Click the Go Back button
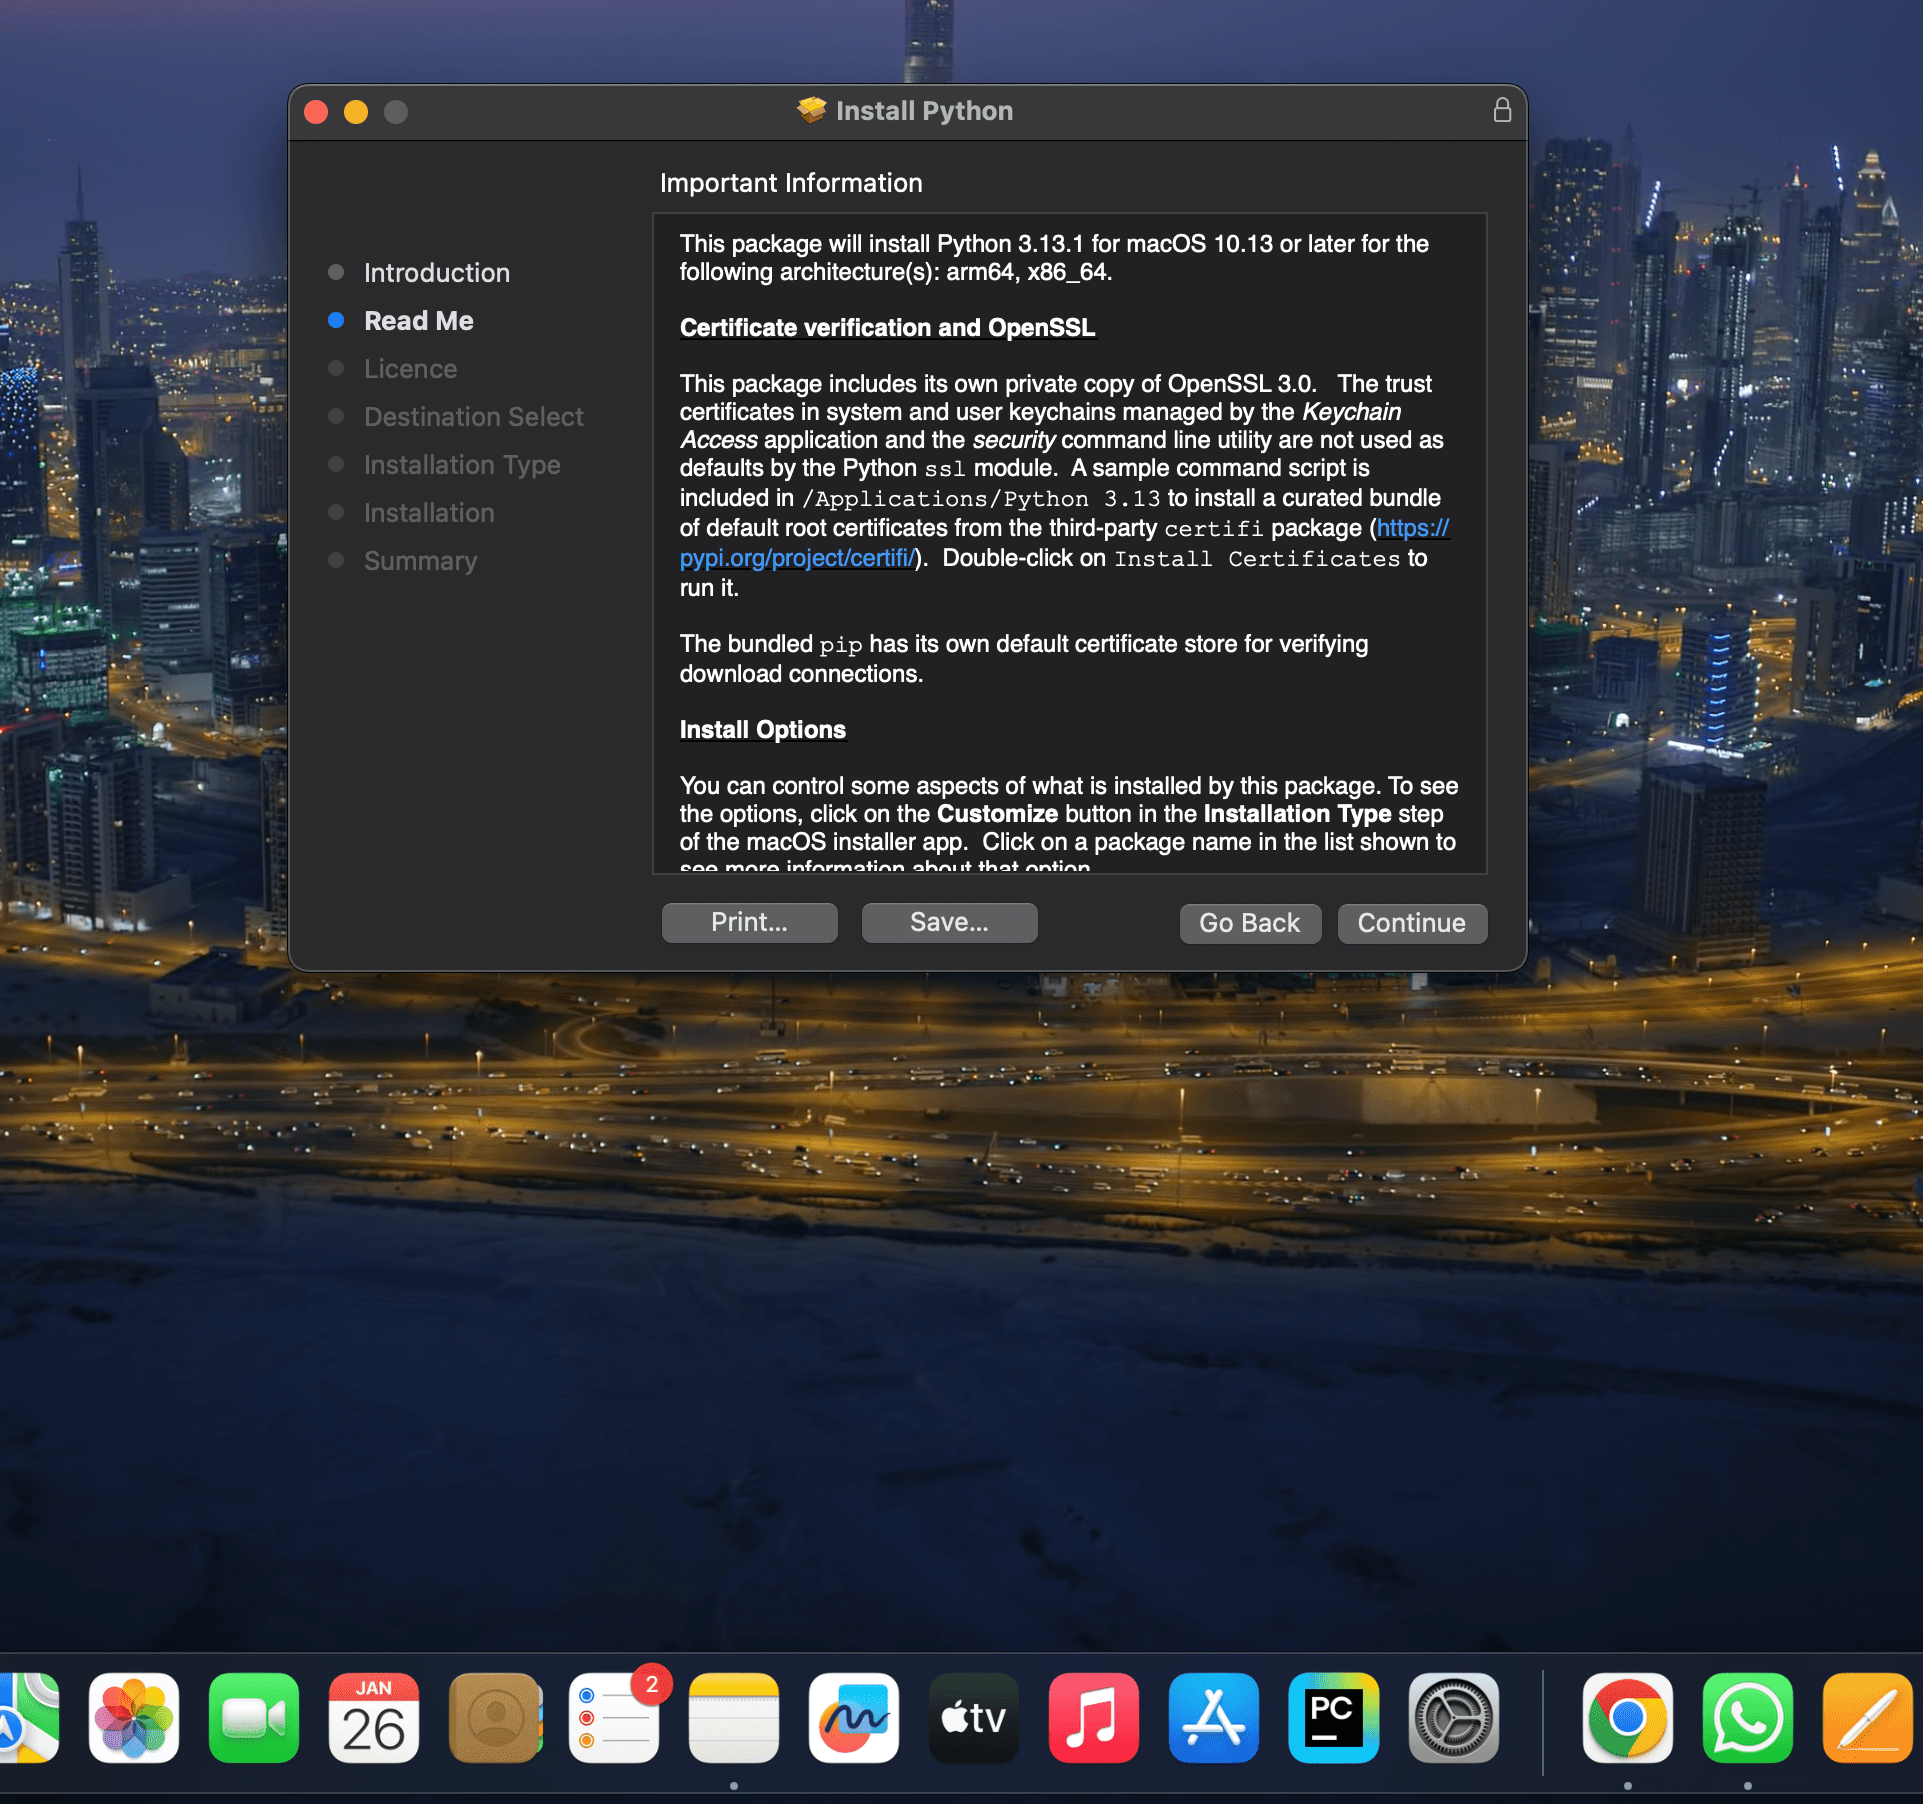1923x1804 pixels. (1250, 923)
